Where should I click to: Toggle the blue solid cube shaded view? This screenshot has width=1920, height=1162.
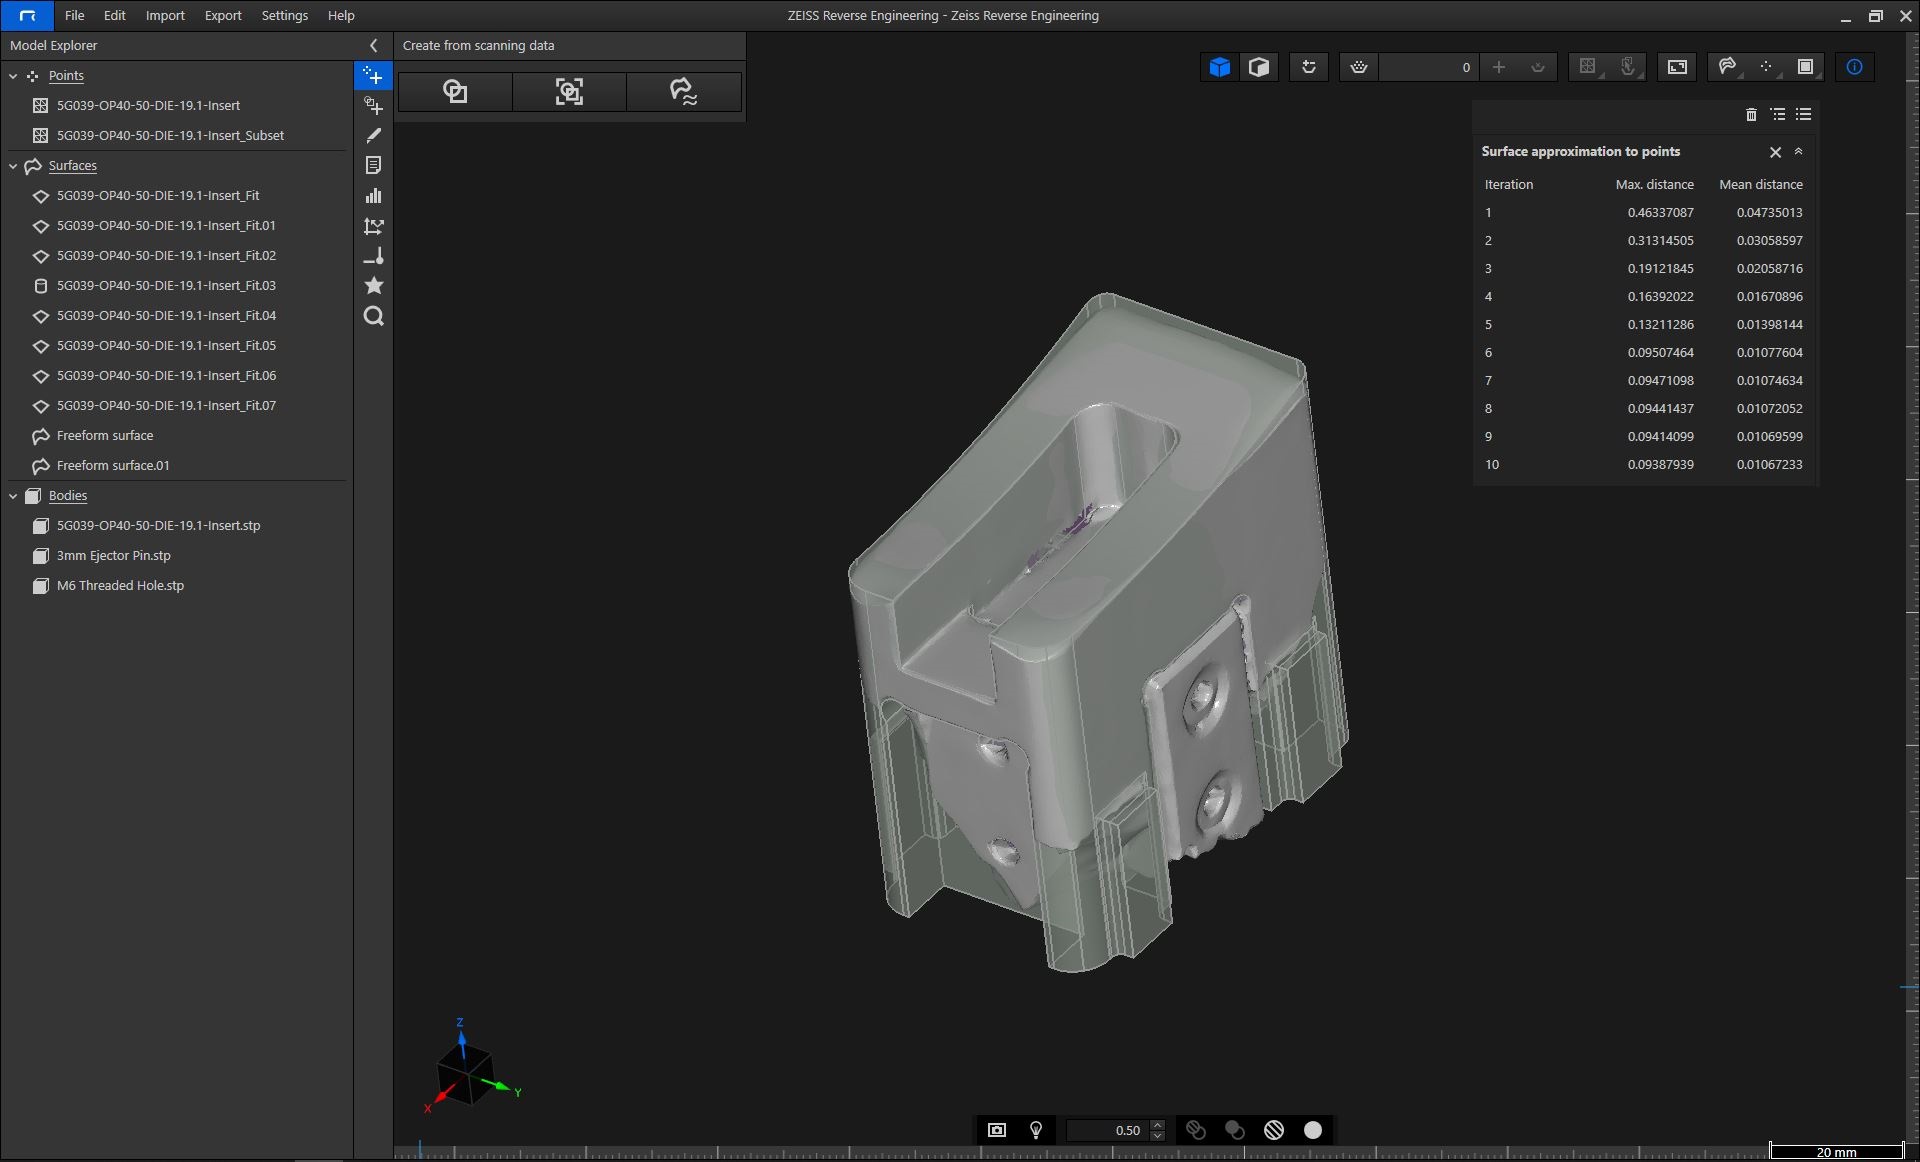[x=1219, y=67]
